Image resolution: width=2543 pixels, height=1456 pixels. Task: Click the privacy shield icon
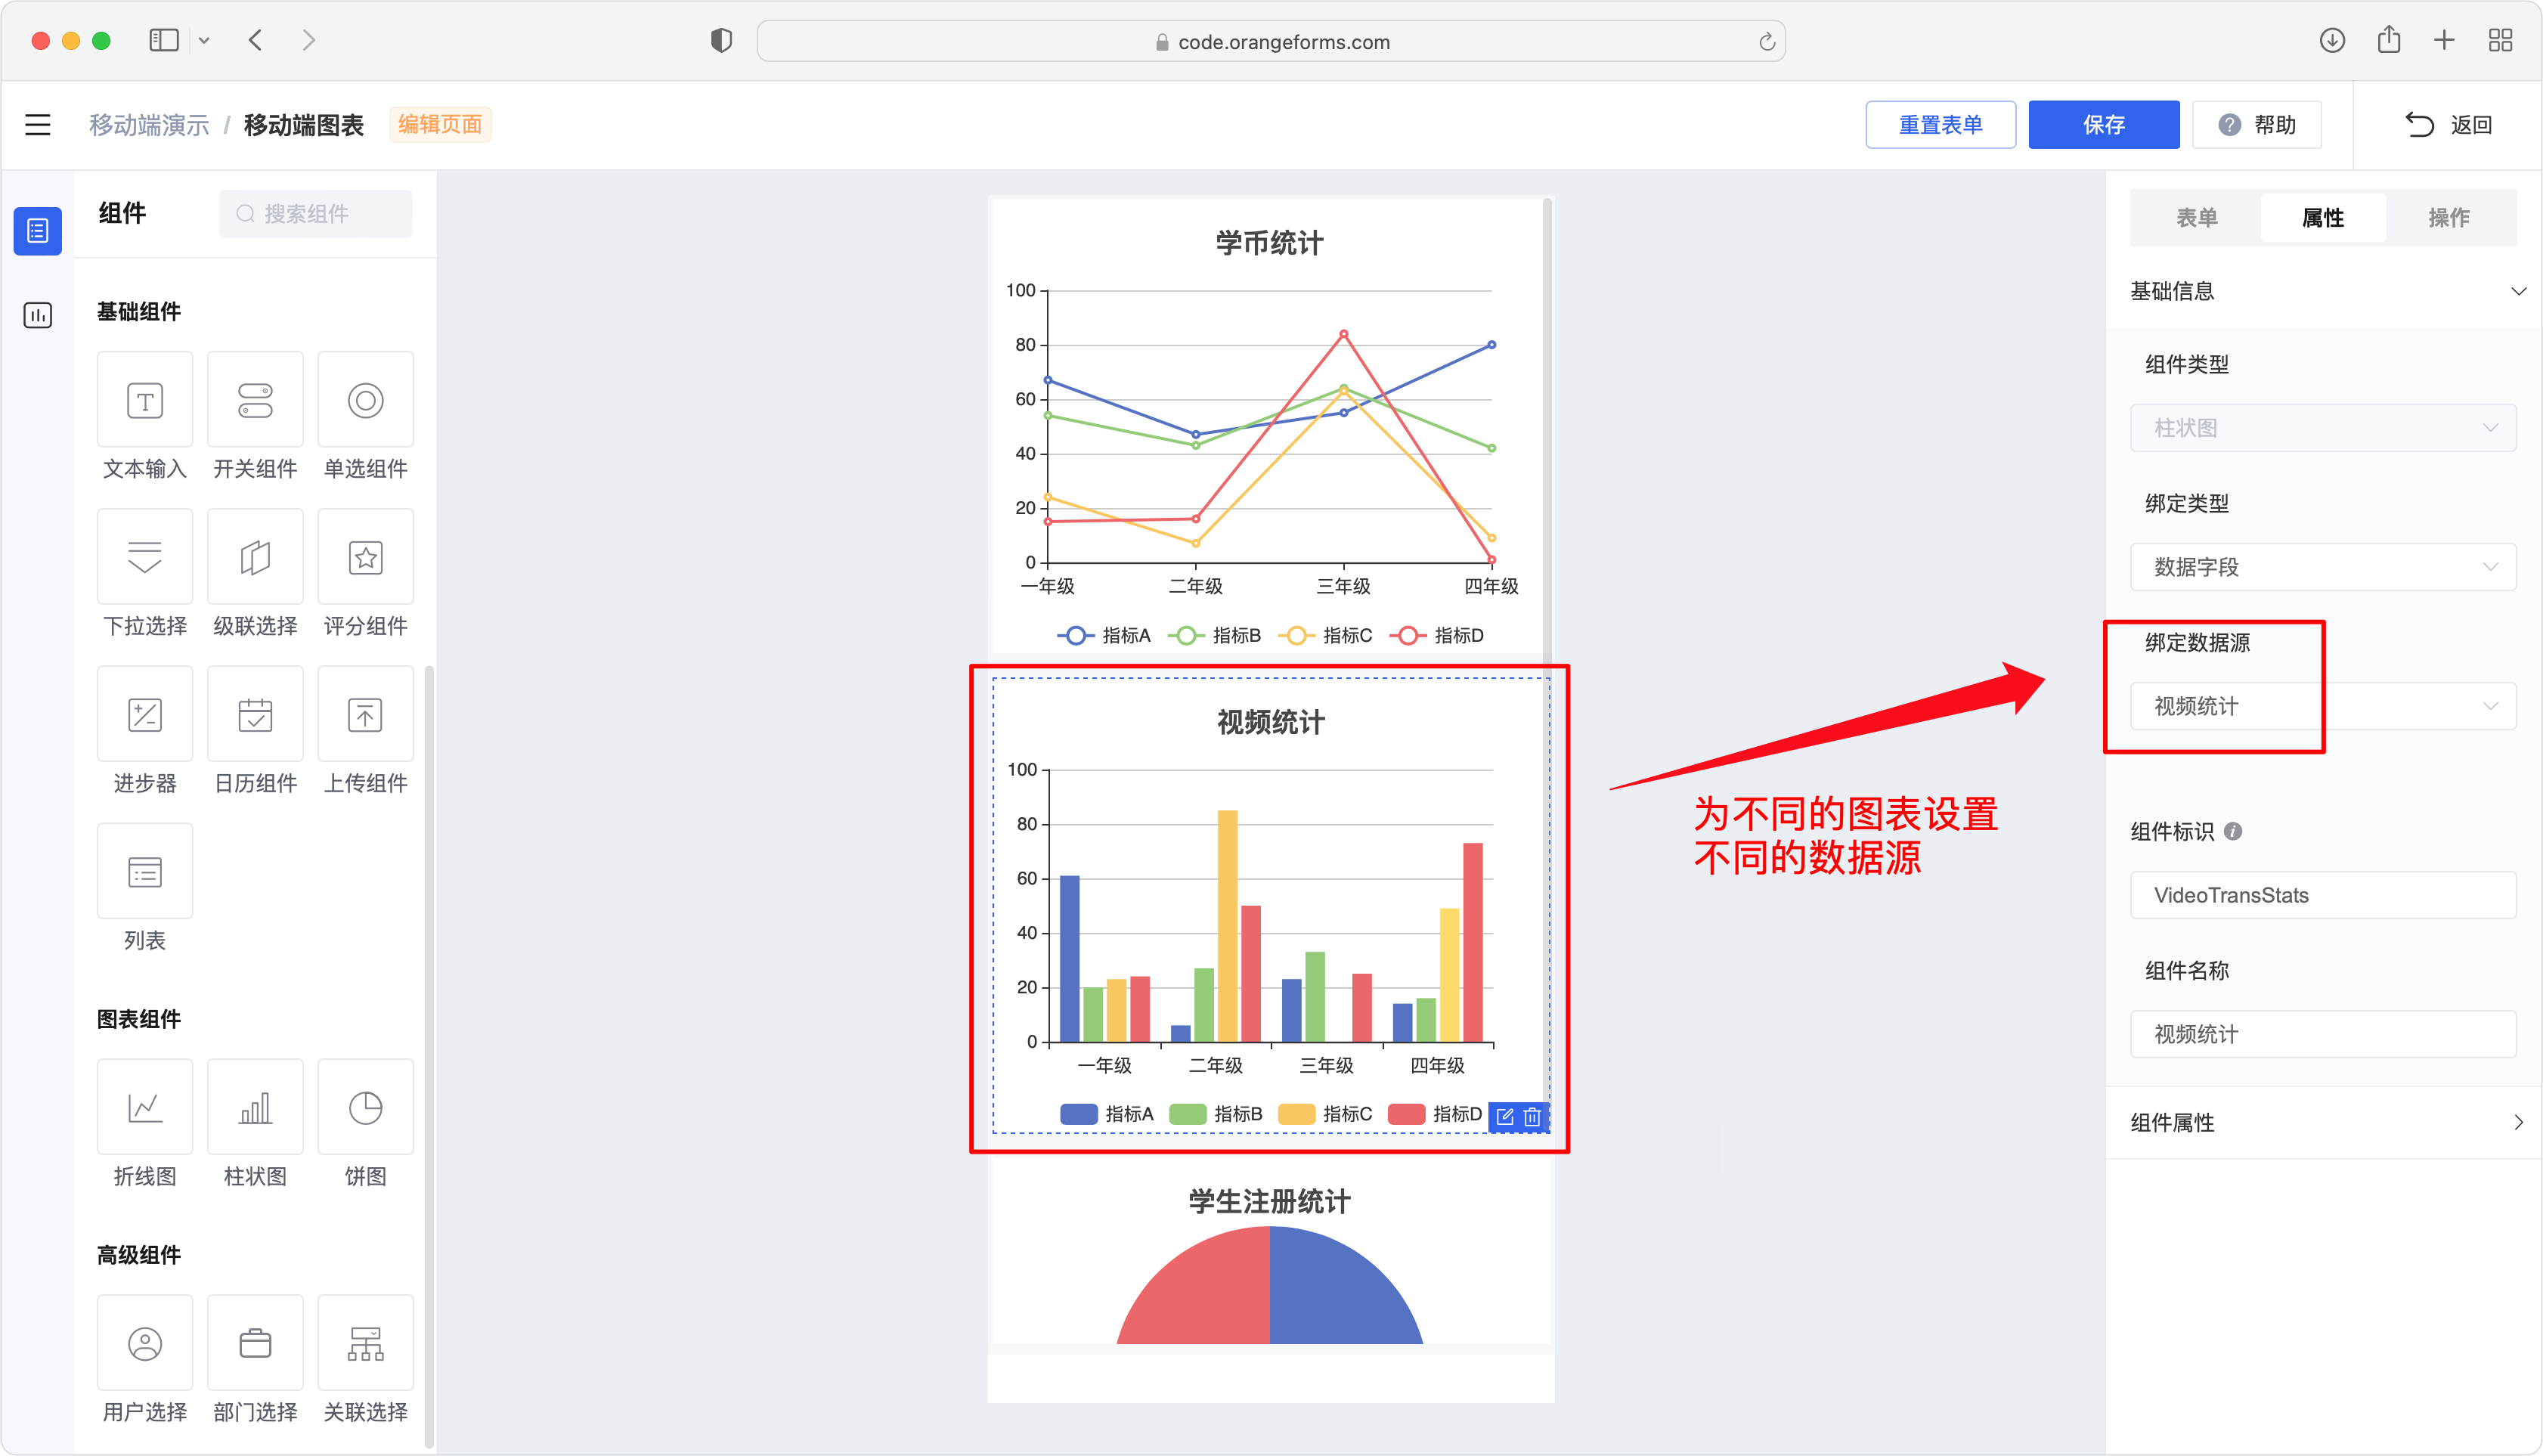pyautogui.click(x=721, y=40)
